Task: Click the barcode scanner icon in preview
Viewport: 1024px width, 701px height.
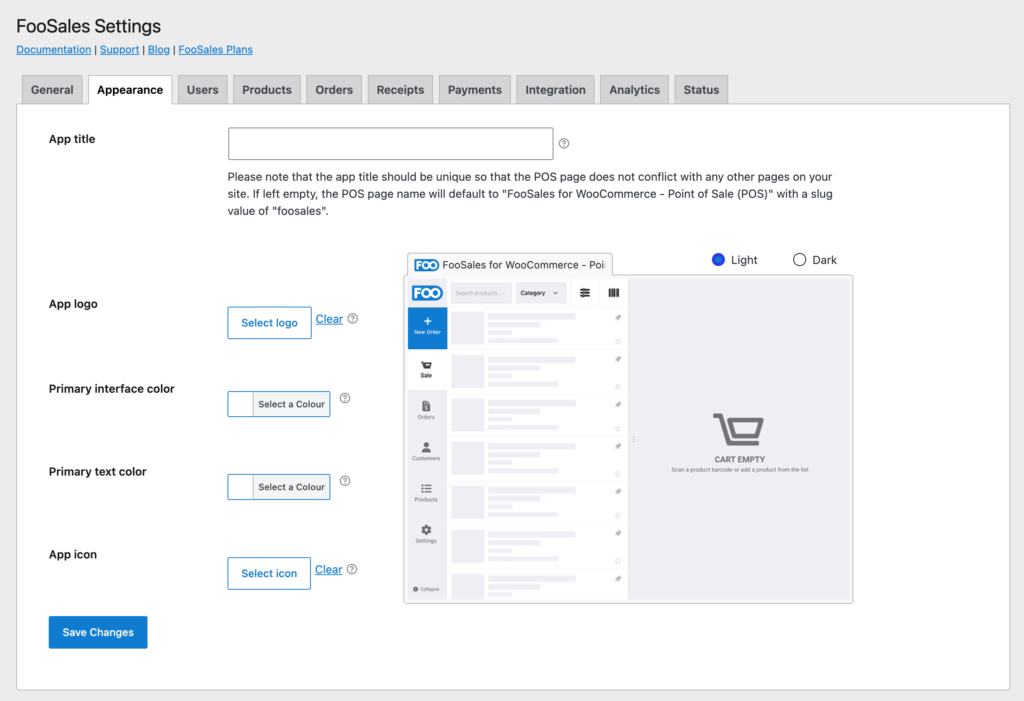Action: point(613,293)
